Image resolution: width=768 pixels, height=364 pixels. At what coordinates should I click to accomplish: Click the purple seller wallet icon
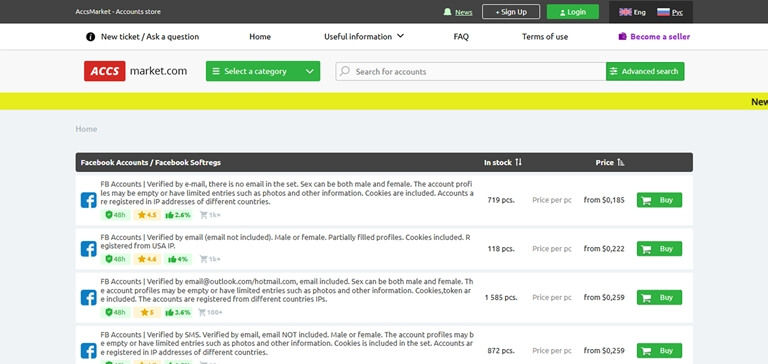tap(623, 37)
